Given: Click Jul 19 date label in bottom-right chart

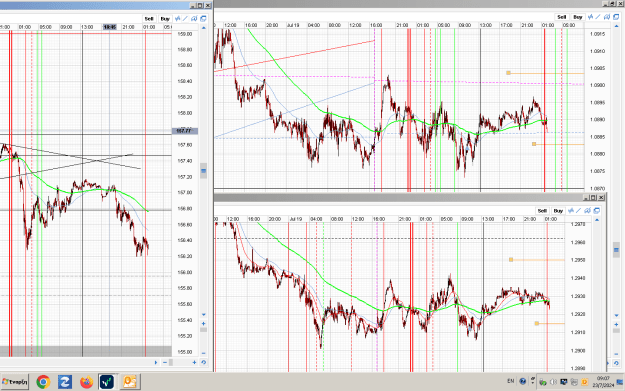Looking at the screenshot, I should click(x=296, y=219).
